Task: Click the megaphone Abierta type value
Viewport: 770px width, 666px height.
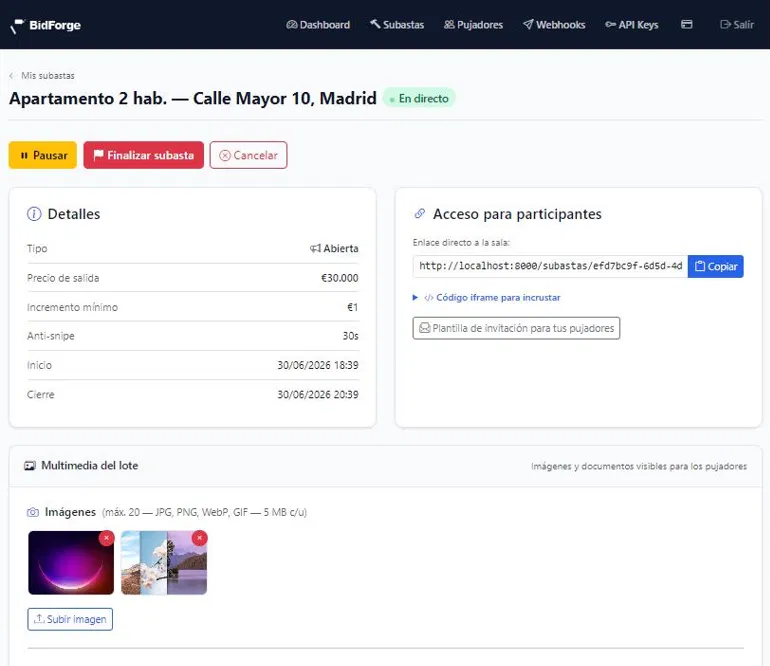Action: pyautogui.click(x=334, y=249)
